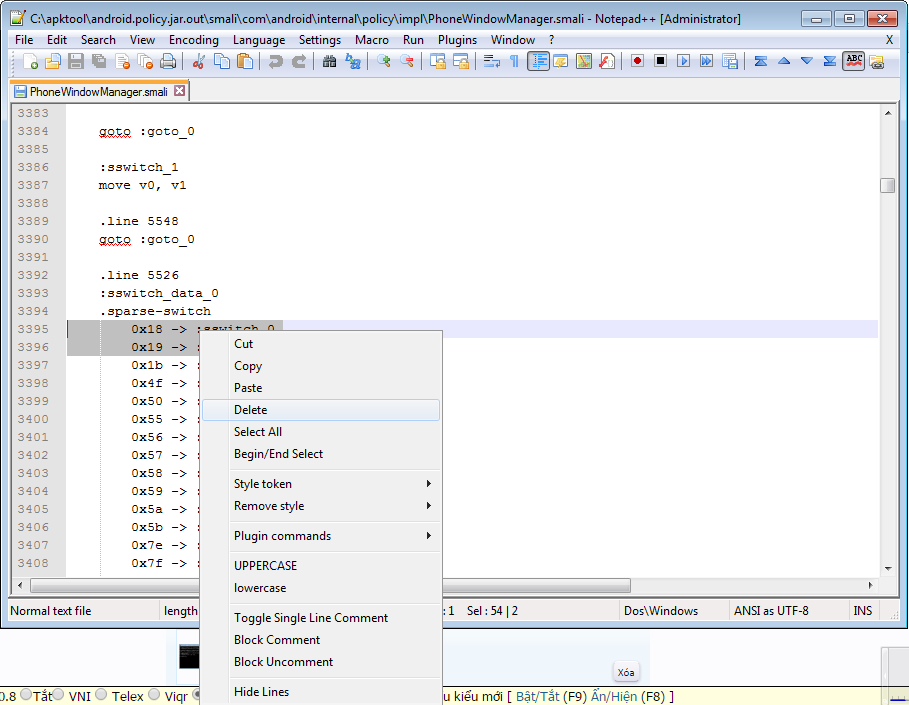The width and height of the screenshot is (909, 705).
Task: Open the Search menu
Action: pos(98,40)
